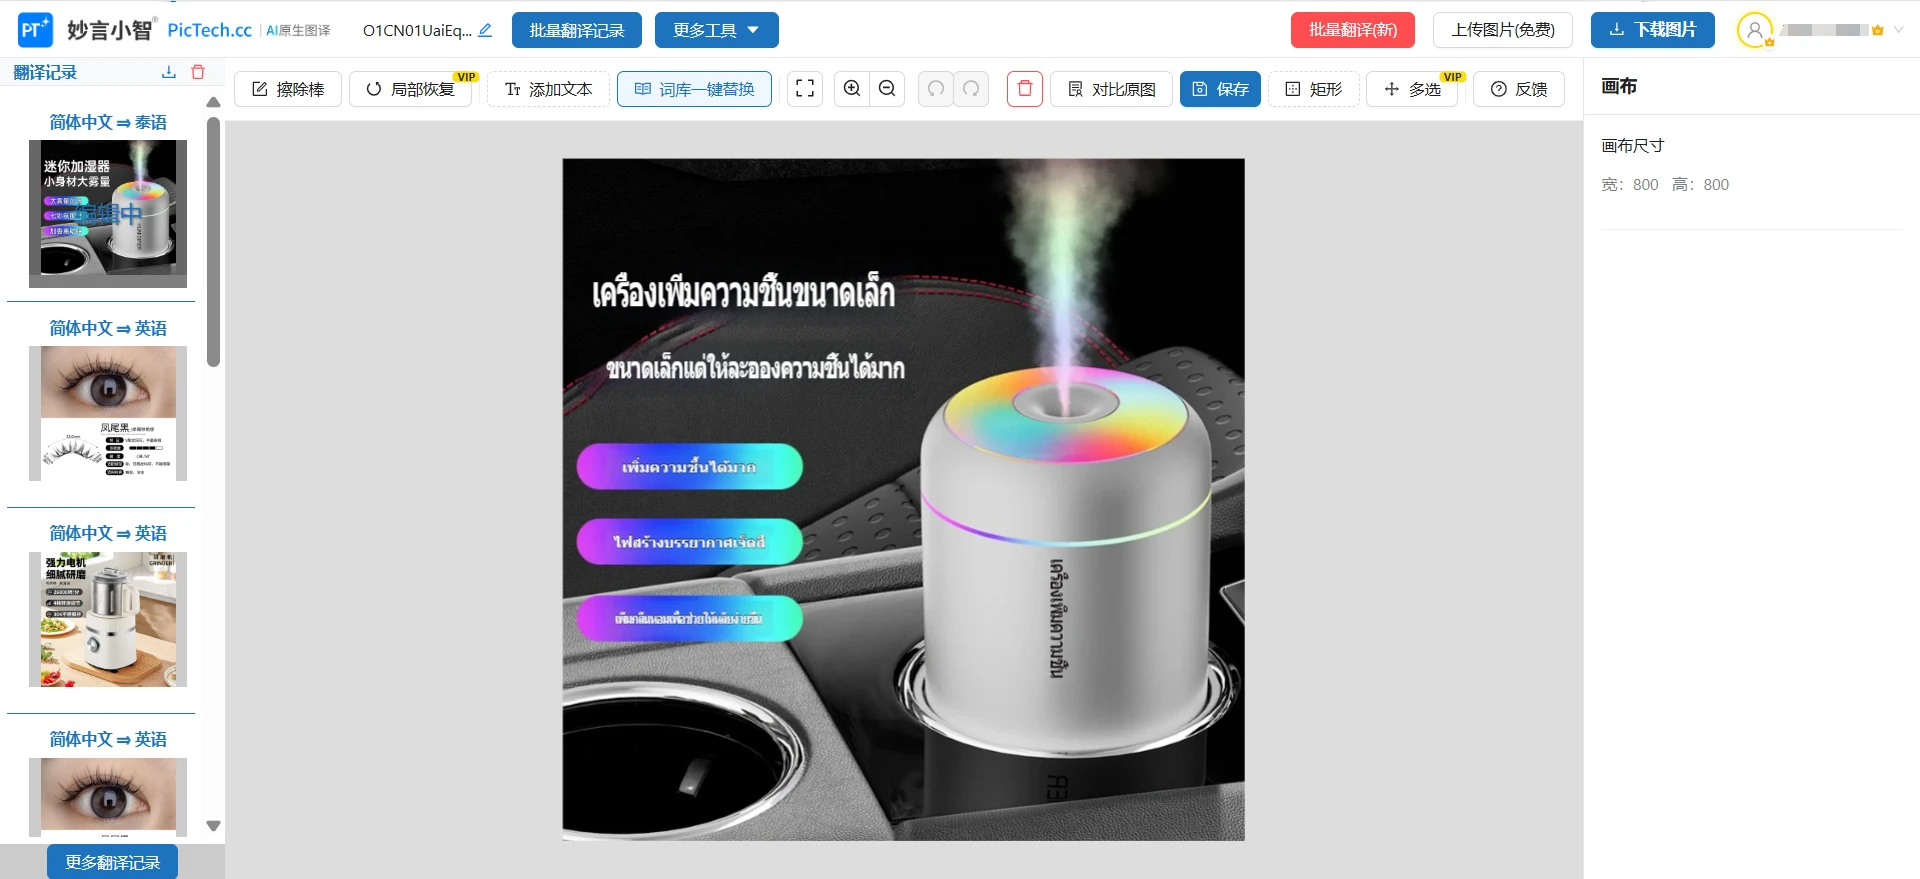Undo the last edit
Screen dimensions: 1920x879
pyautogui.click(x=936, y=89)
